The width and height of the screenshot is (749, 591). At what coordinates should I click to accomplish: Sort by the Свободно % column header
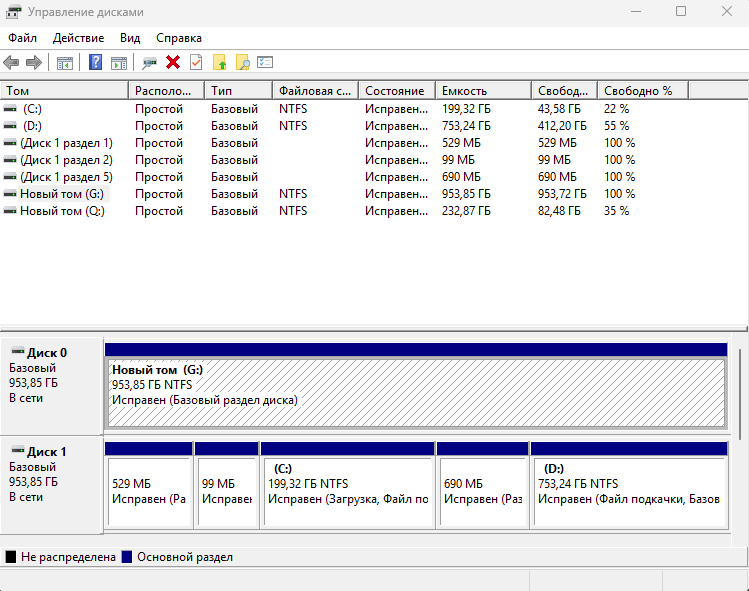(643, 91)
